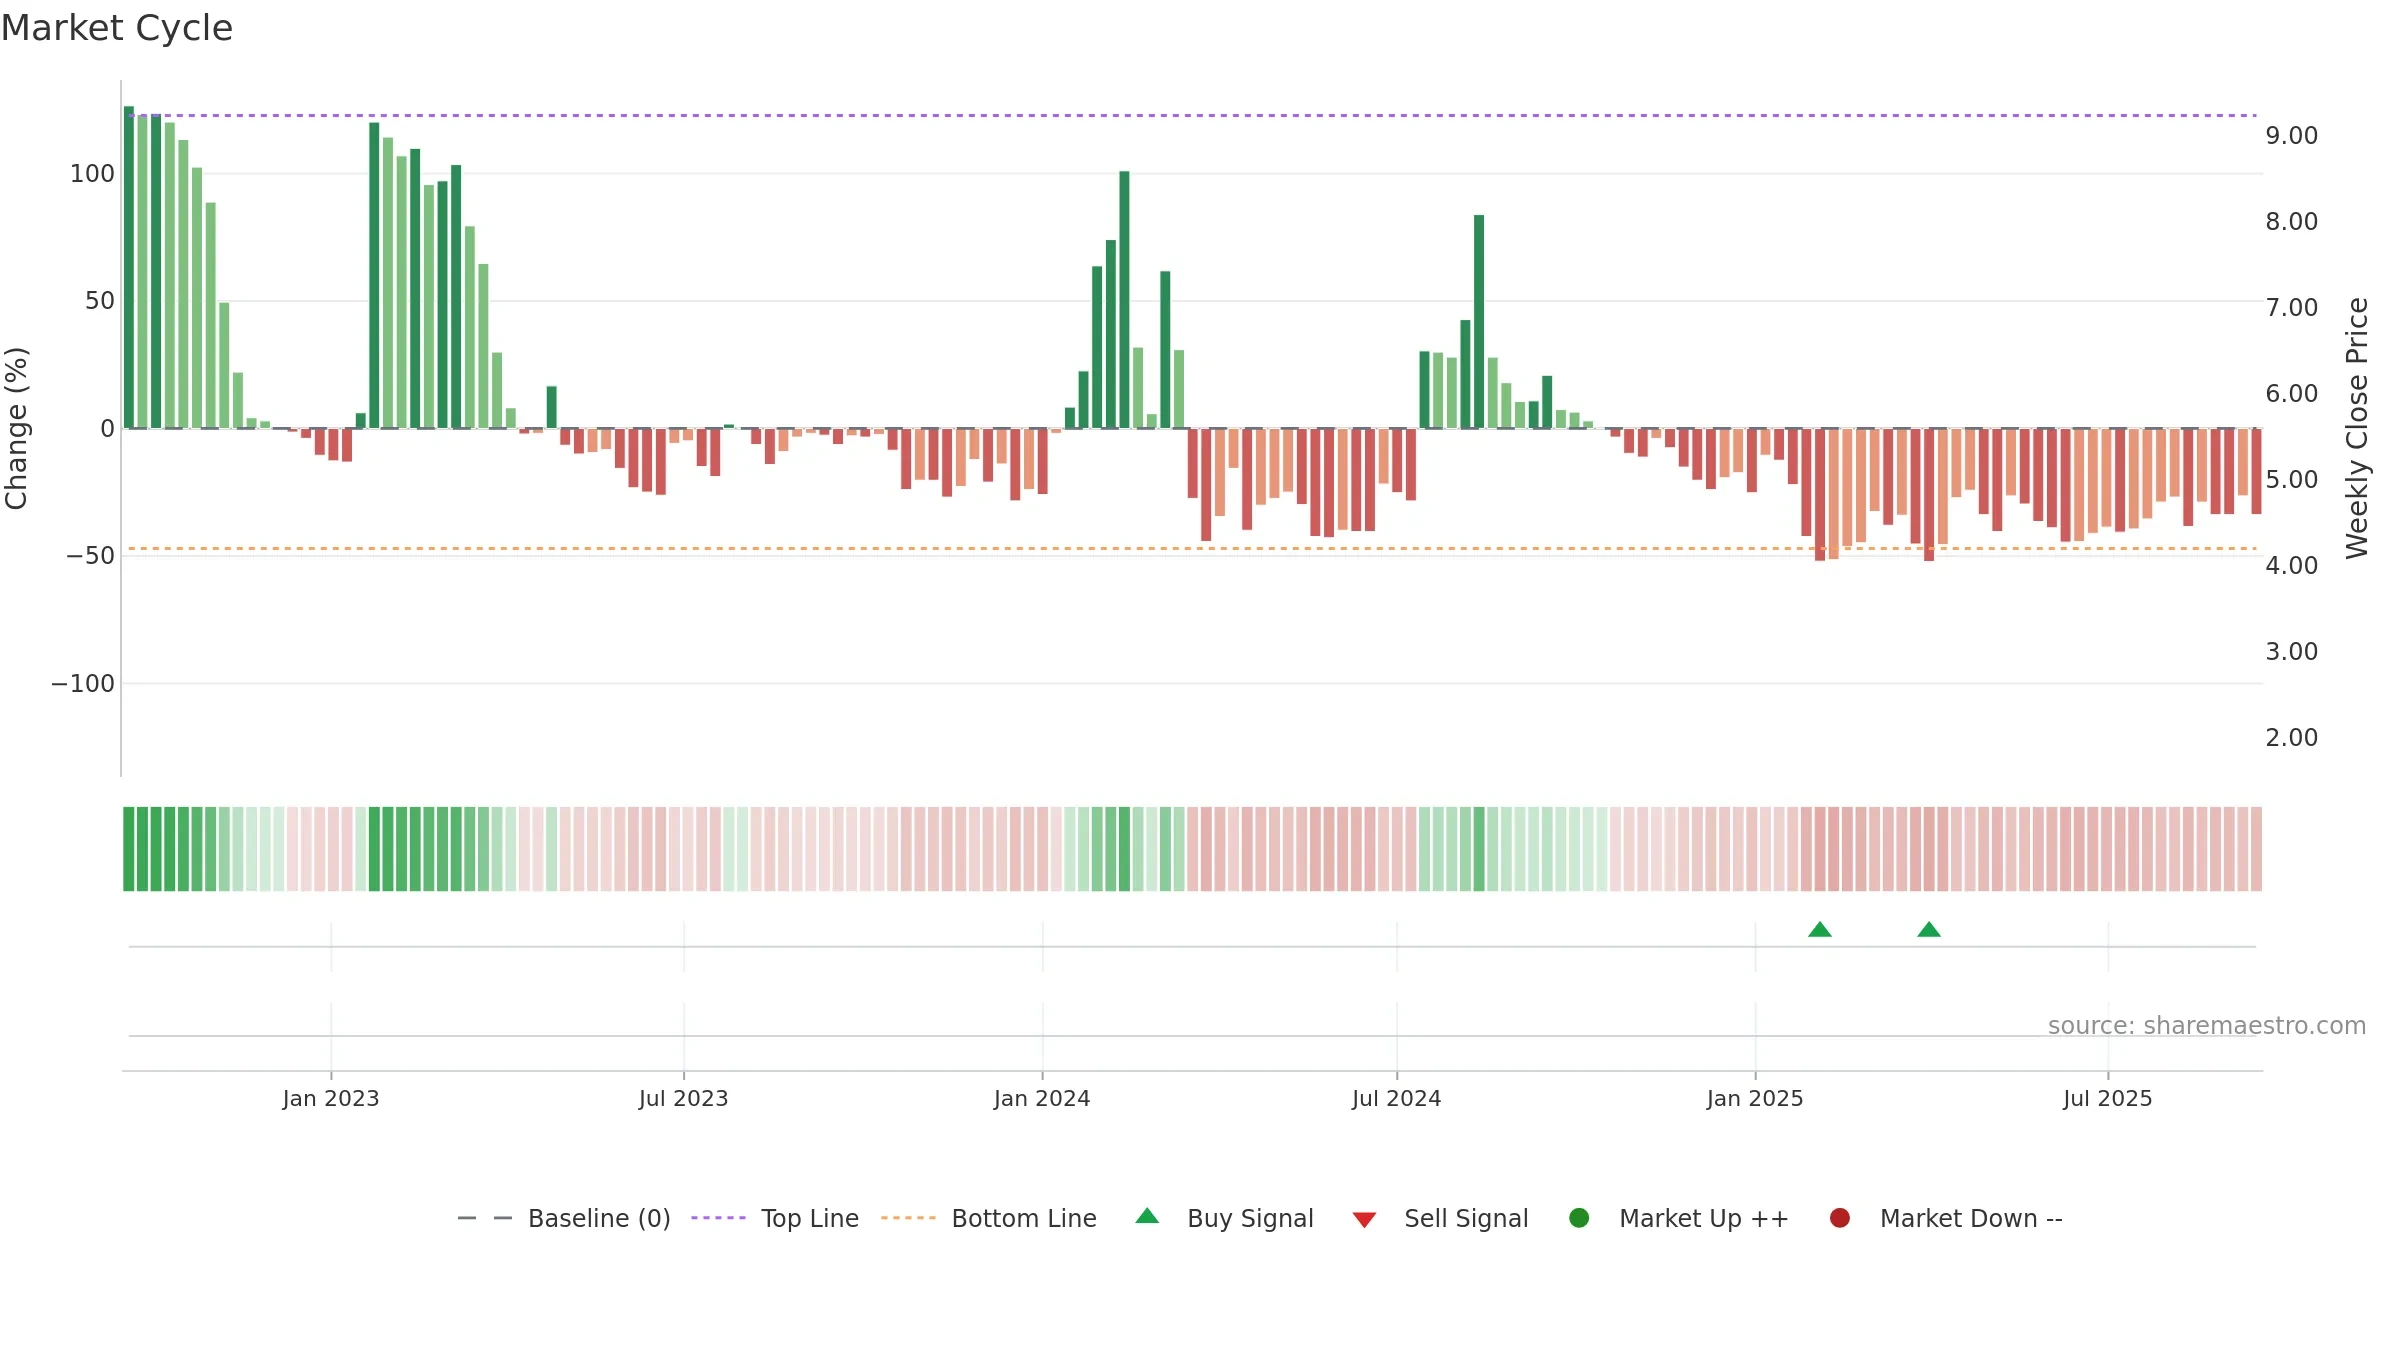Toggle the Top Line legend label
Screen dimensions: 2400x1350
[x=810, y=1219]
